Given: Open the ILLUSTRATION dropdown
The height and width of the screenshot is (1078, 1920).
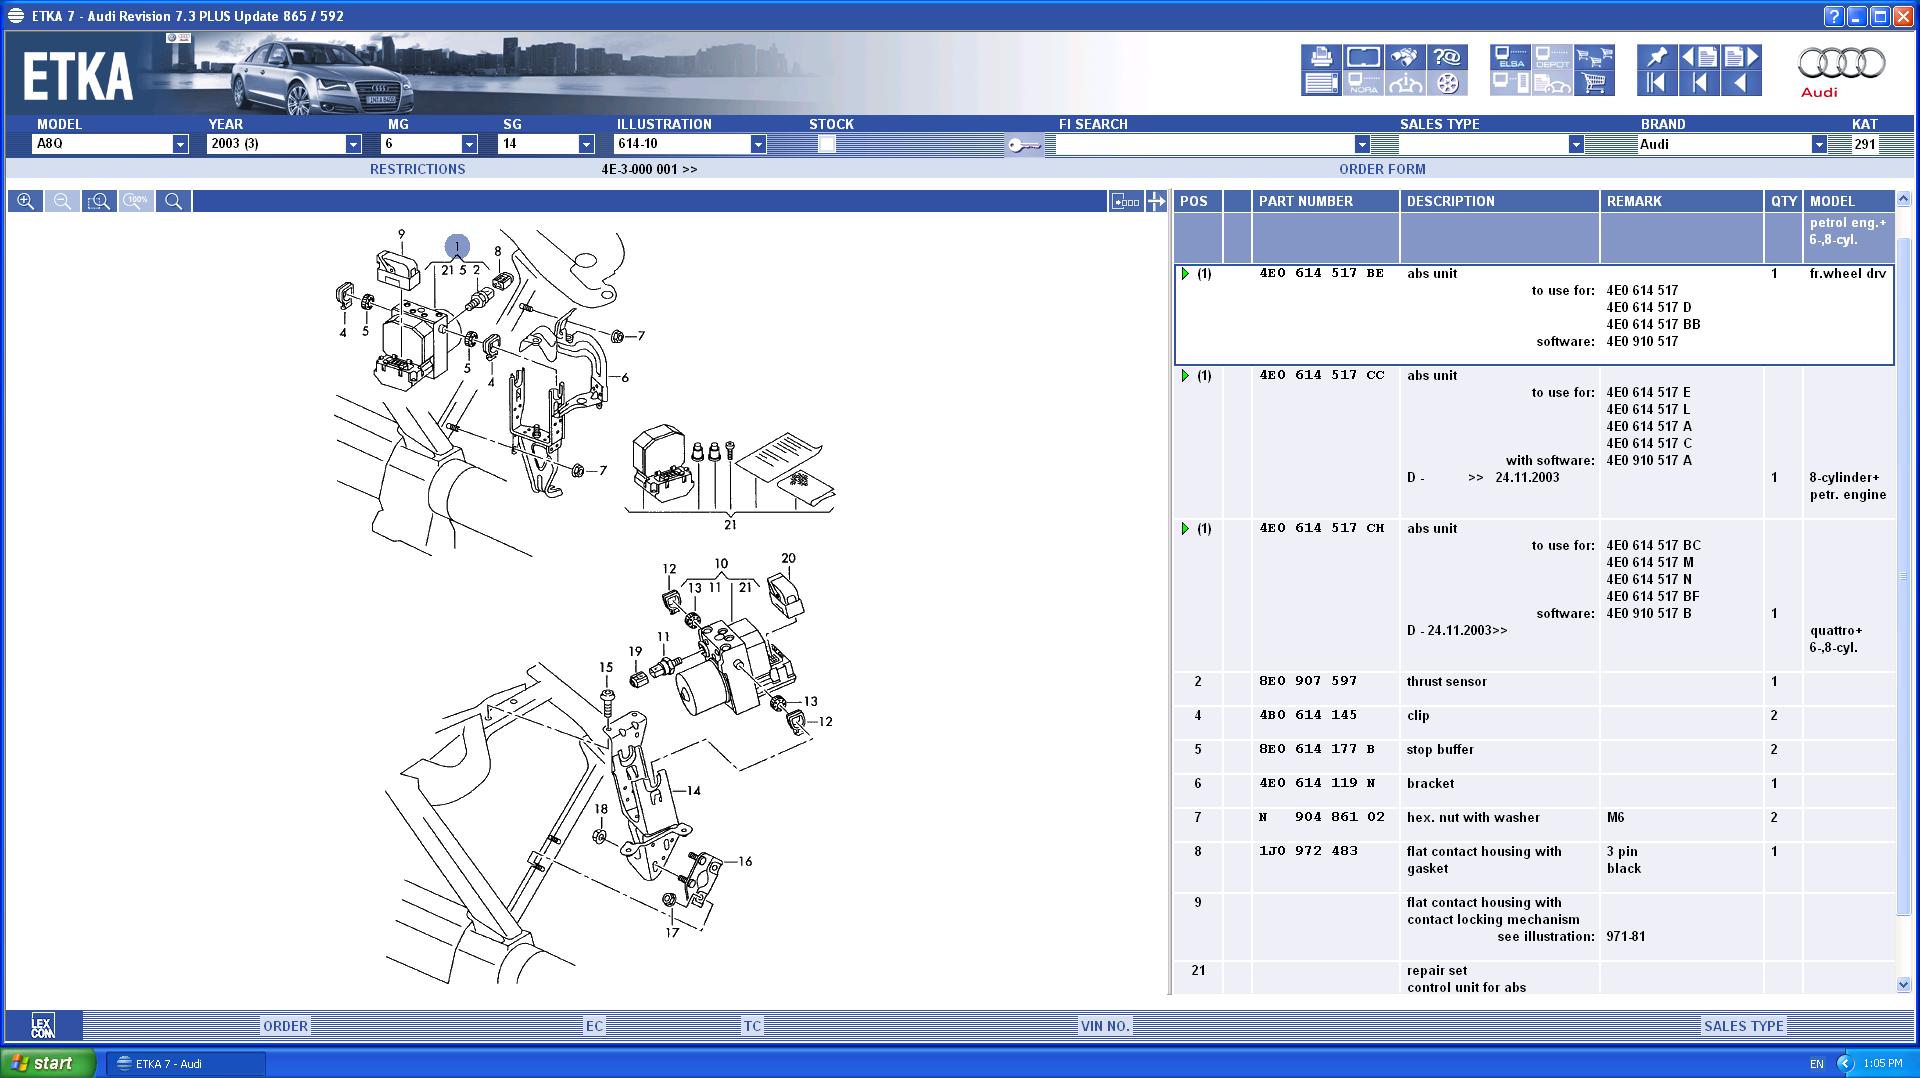Looking at the screenshot, I should tap(758, 144).
